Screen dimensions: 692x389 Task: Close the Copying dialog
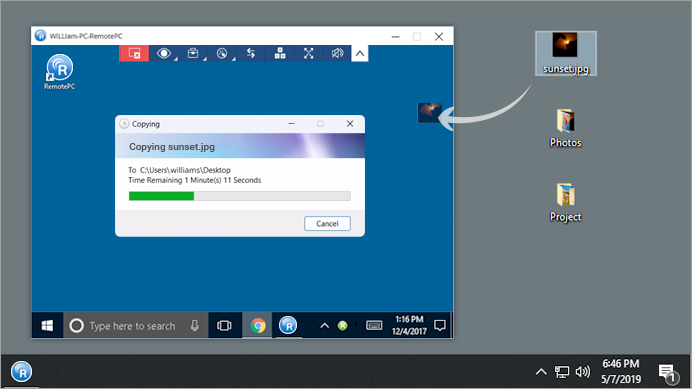(350, 124)
